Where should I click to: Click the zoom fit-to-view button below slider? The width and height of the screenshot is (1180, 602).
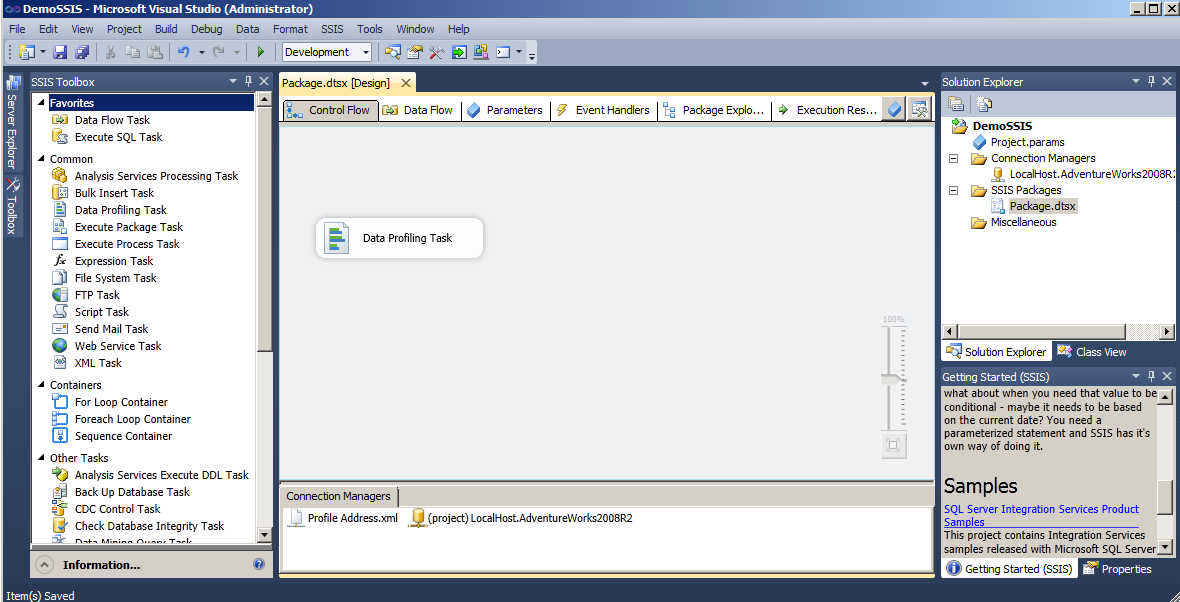pyautogui.click(x=893, y=445)
